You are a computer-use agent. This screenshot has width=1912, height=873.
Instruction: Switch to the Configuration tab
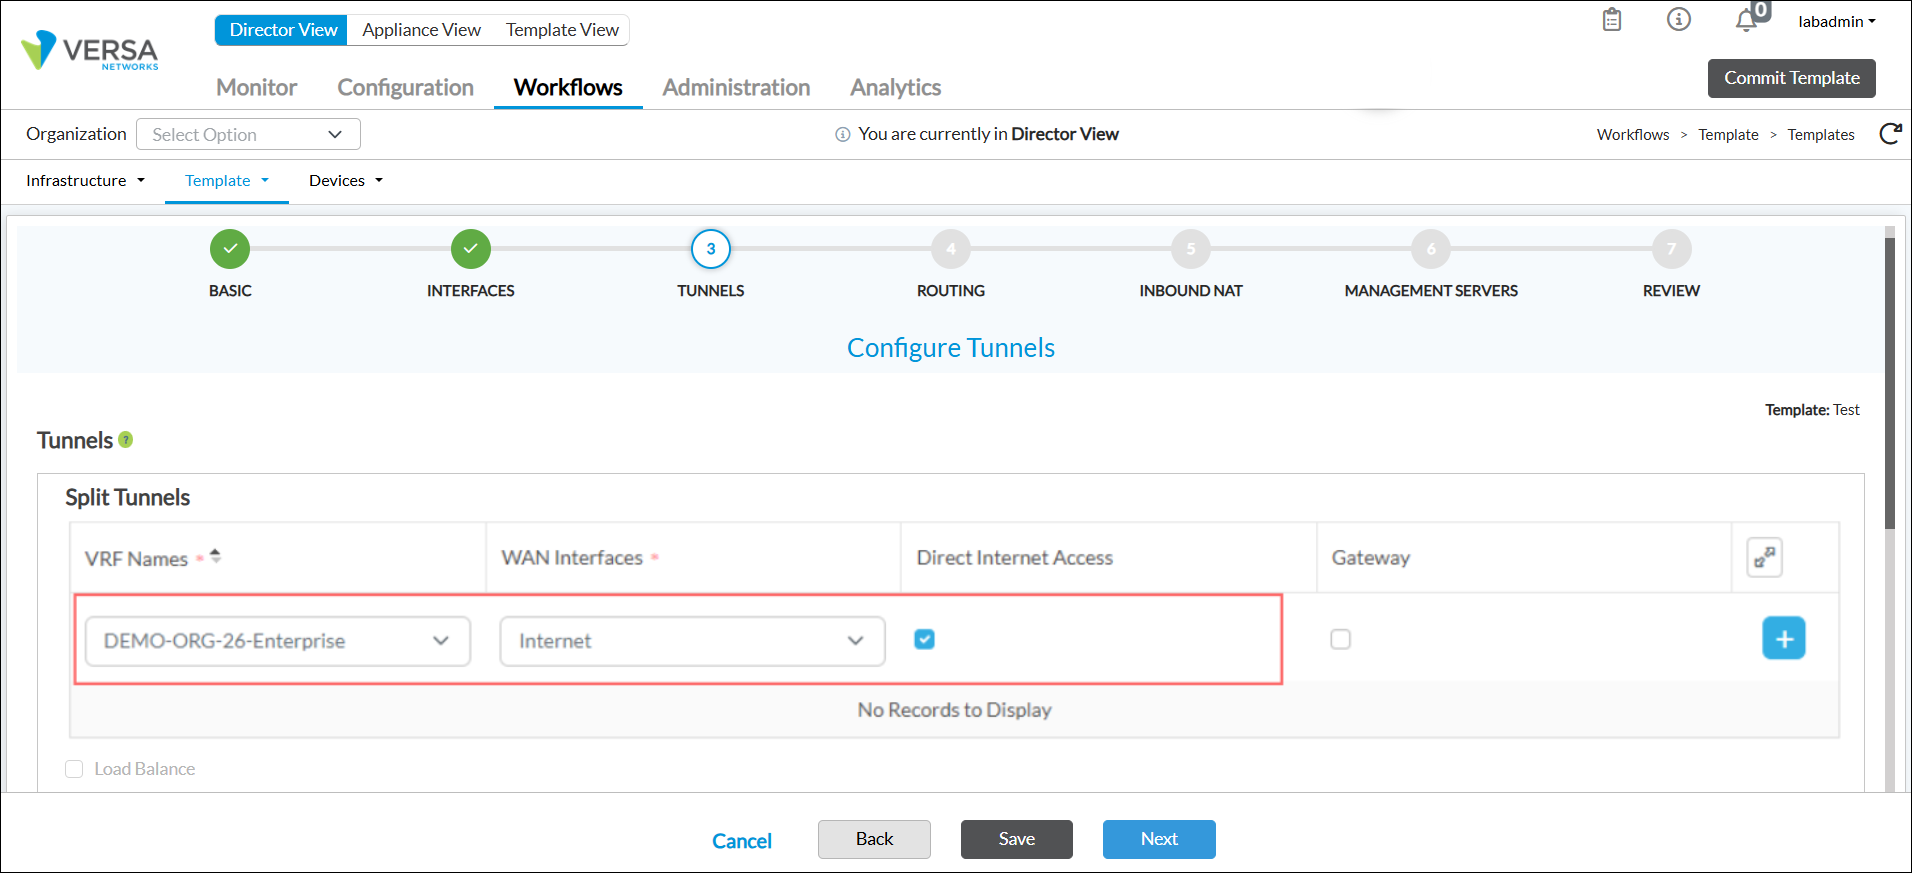[x=405, y=88]
